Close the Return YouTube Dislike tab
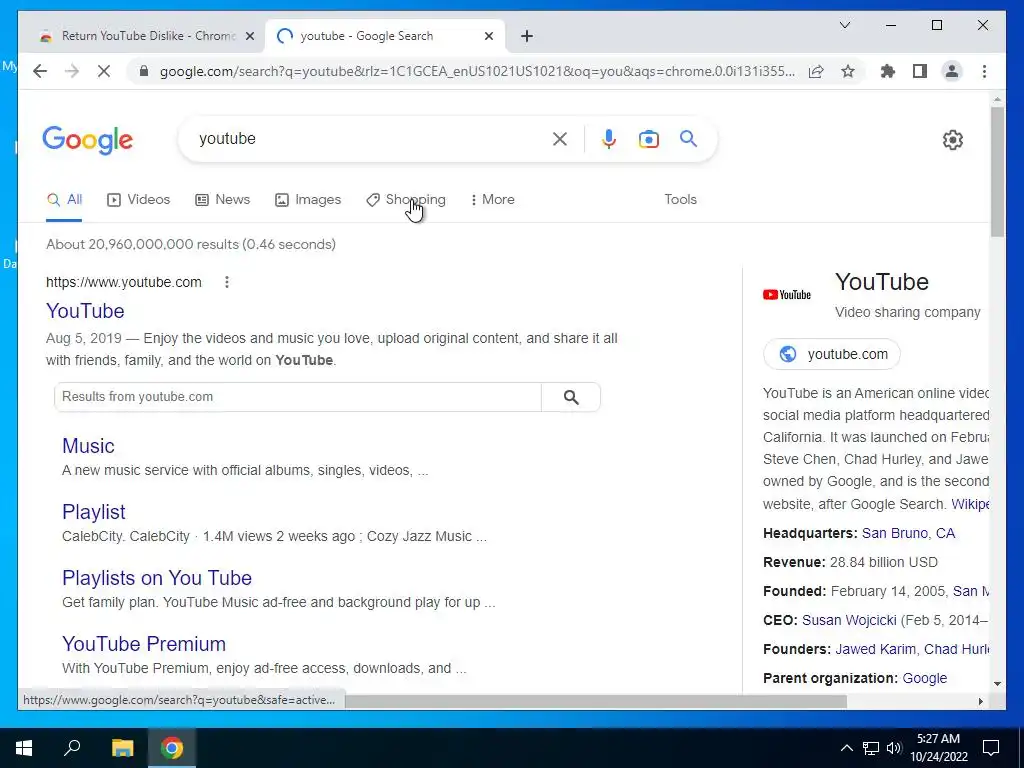This screenshot has width=1024, height=768. [249, 36]
